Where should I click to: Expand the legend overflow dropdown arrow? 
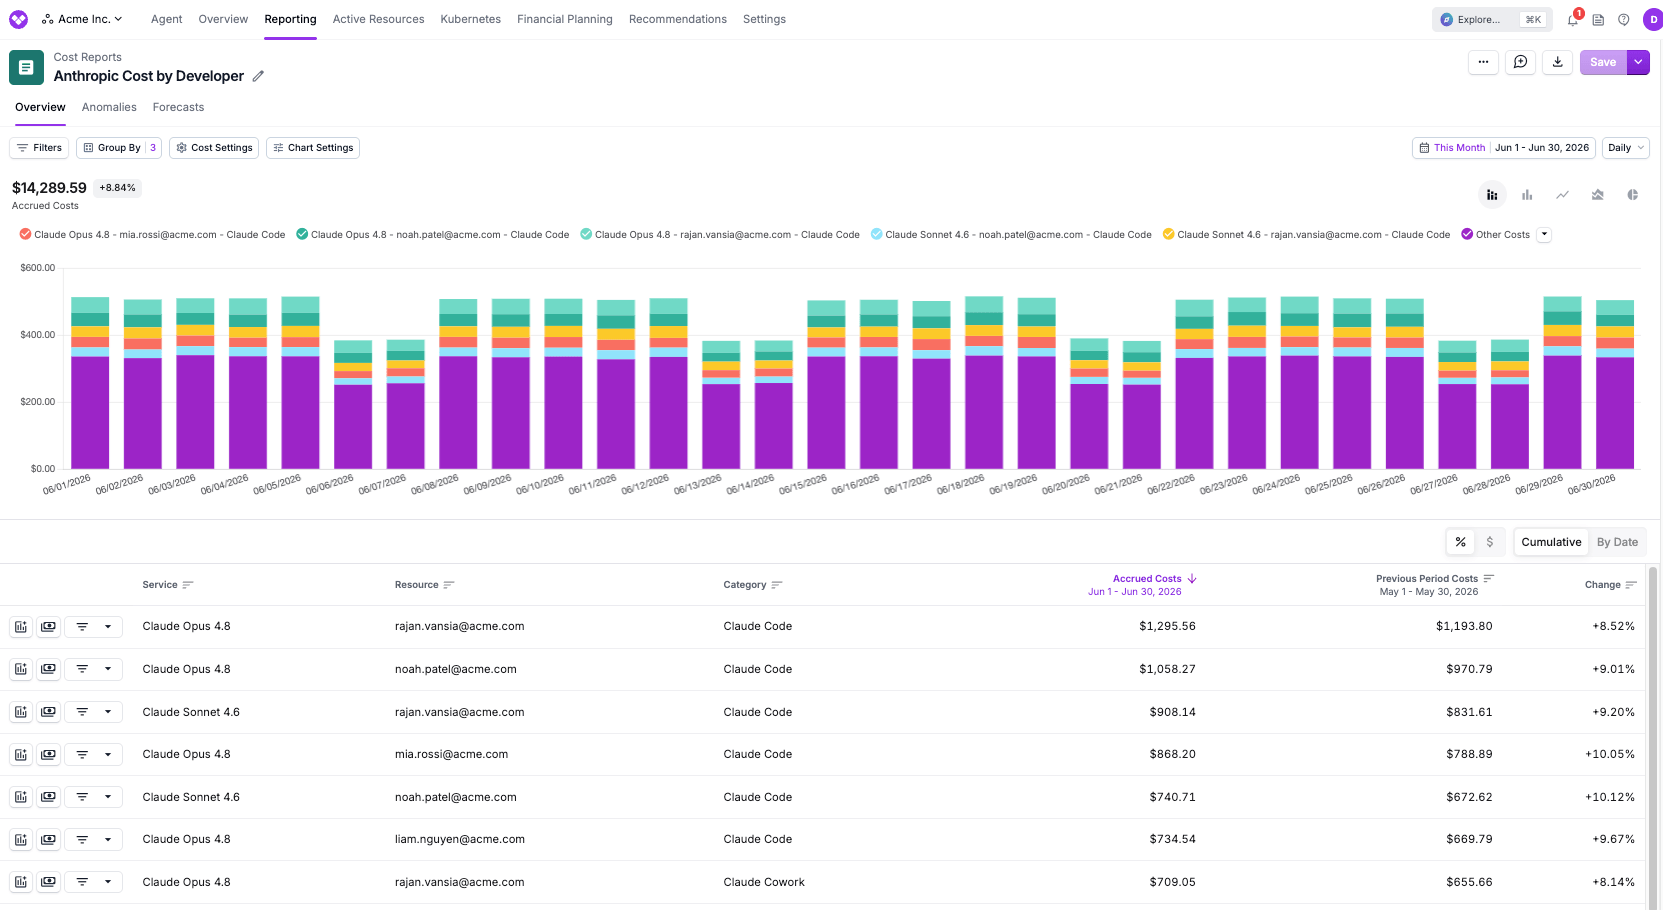(x=1544, y=235)
